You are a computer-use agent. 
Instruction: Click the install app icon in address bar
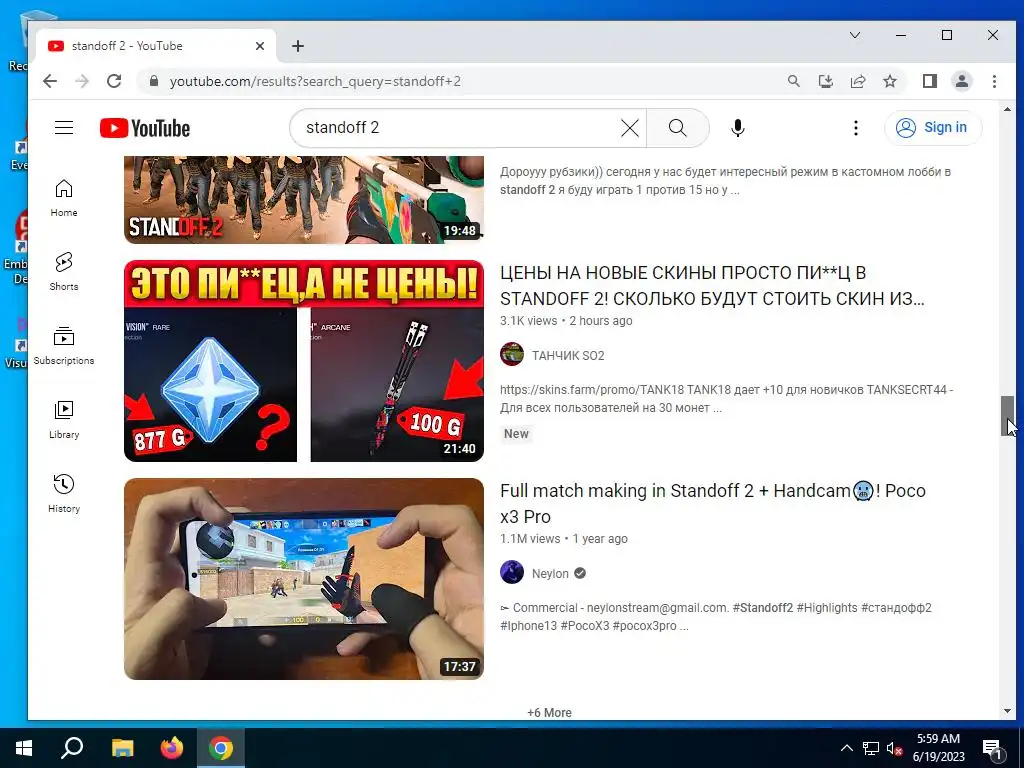click(825, 81)
